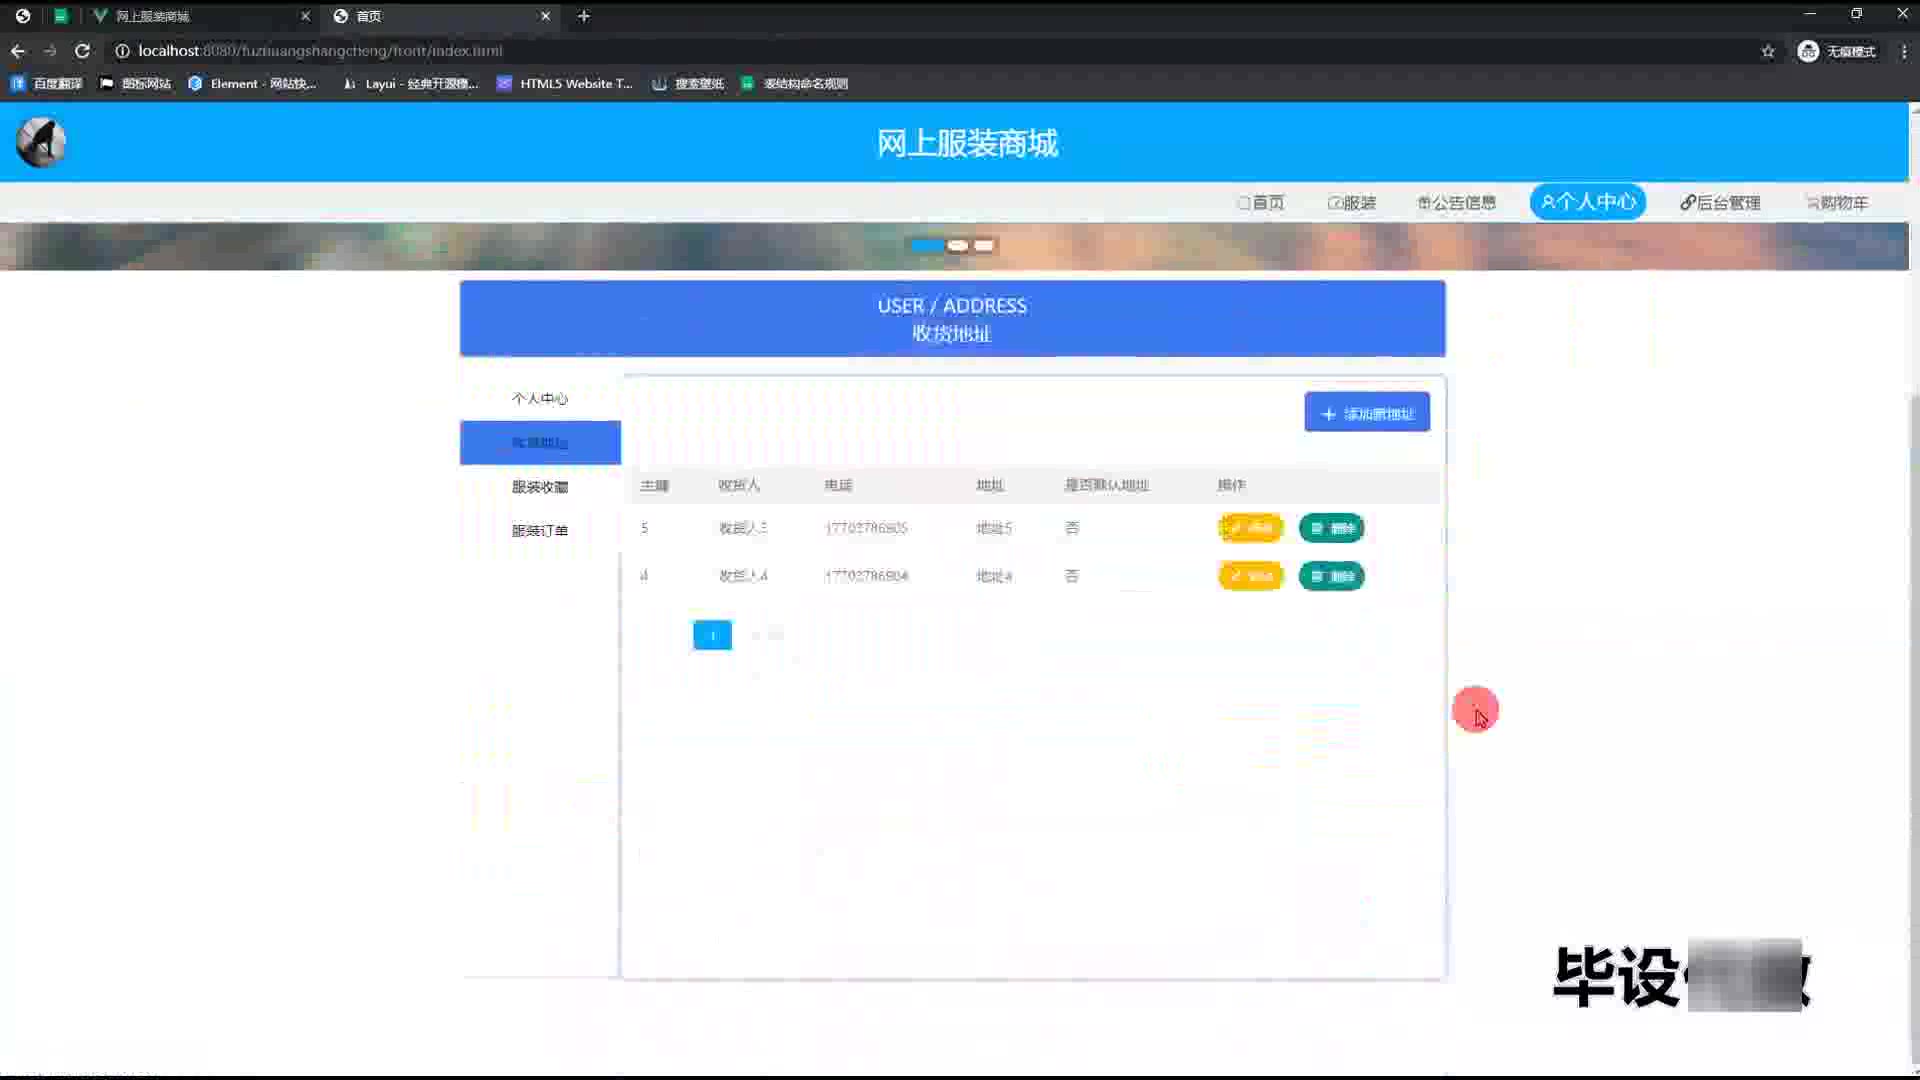Click the browser back arrow
1920x1080 pixels.
pos(18,51)
